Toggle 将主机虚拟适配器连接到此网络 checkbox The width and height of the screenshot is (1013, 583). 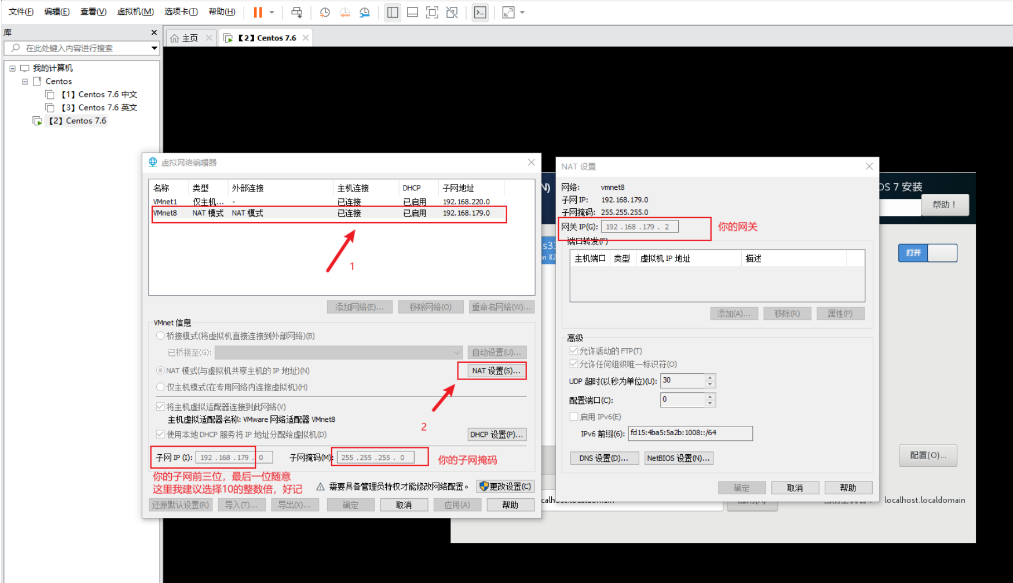pyautogui.click(x=160, y=407)
